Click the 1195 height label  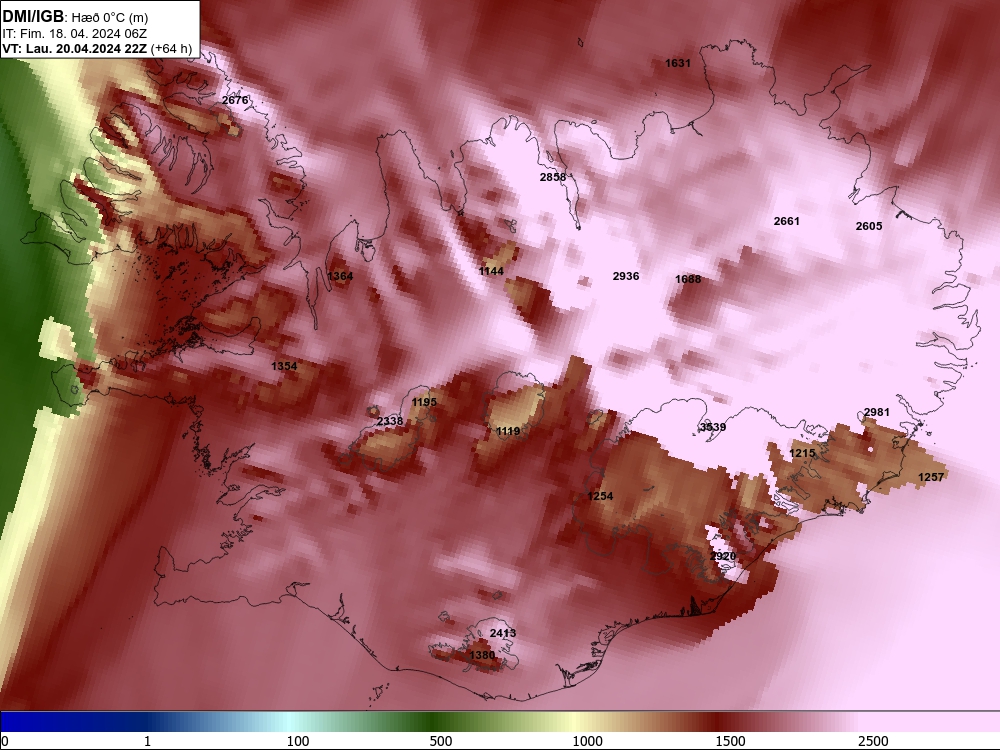424,402
